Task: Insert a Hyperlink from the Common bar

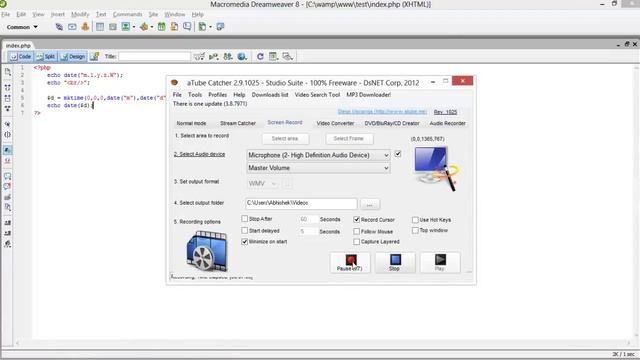Action: coord(59,27)
